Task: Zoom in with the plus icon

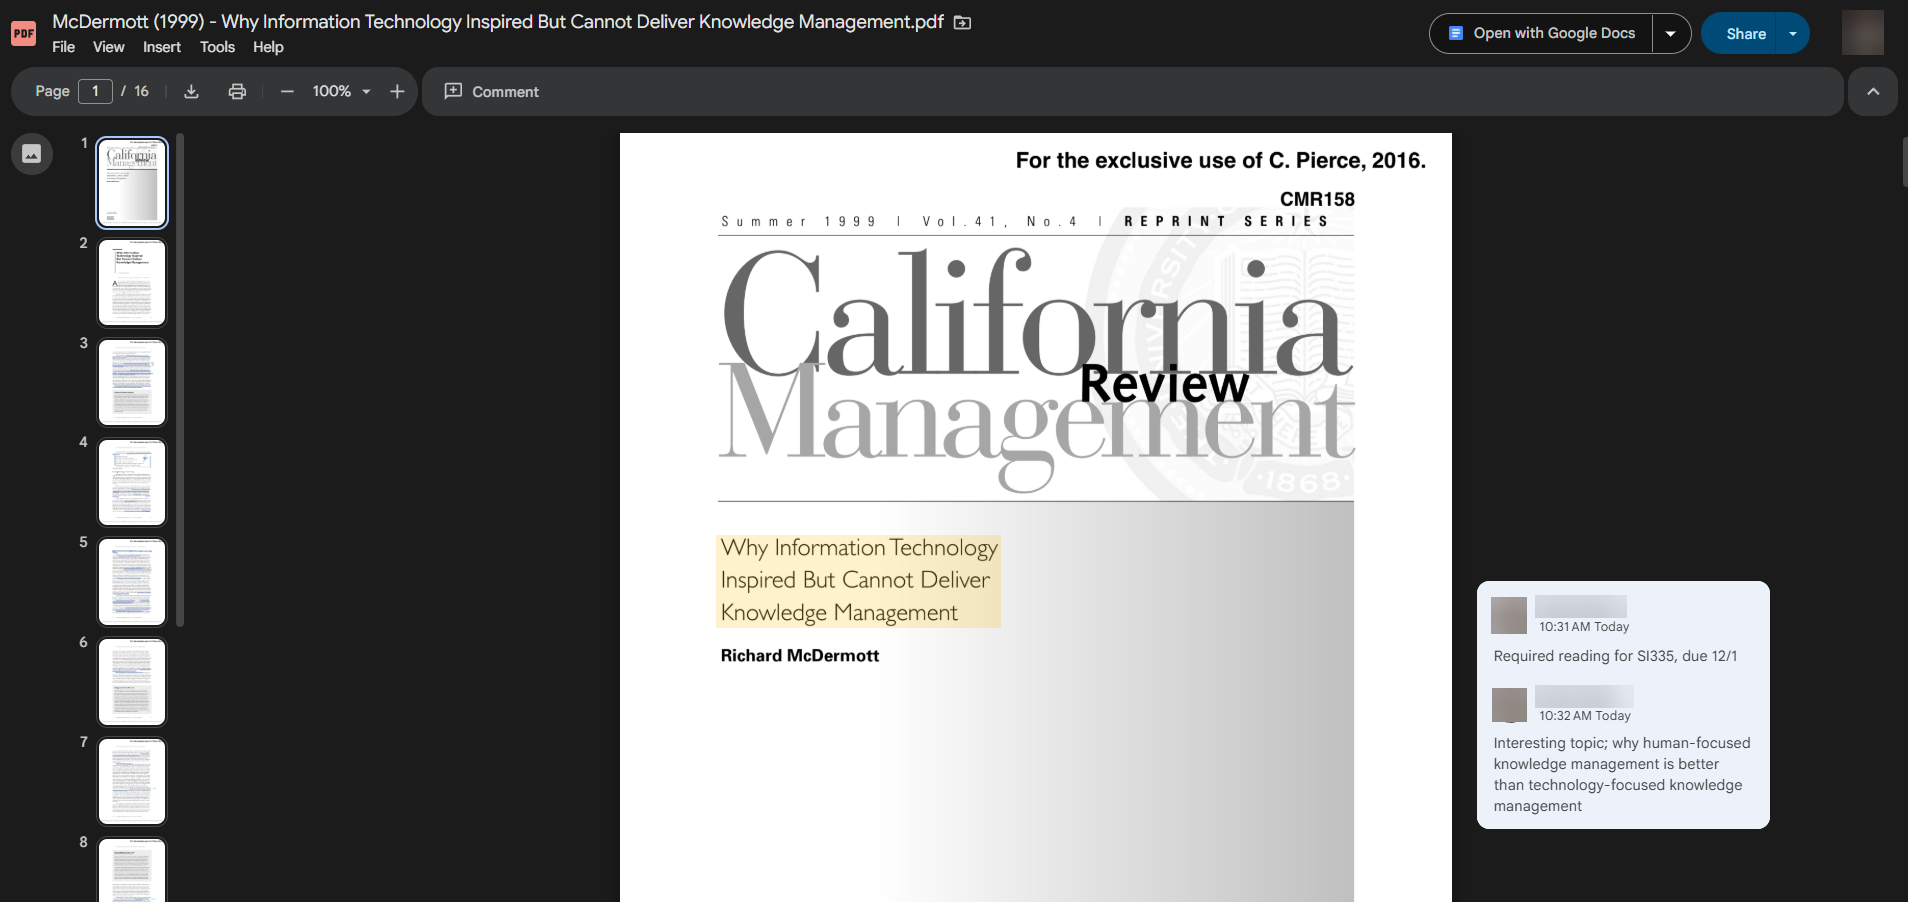Action: (397, 91)
